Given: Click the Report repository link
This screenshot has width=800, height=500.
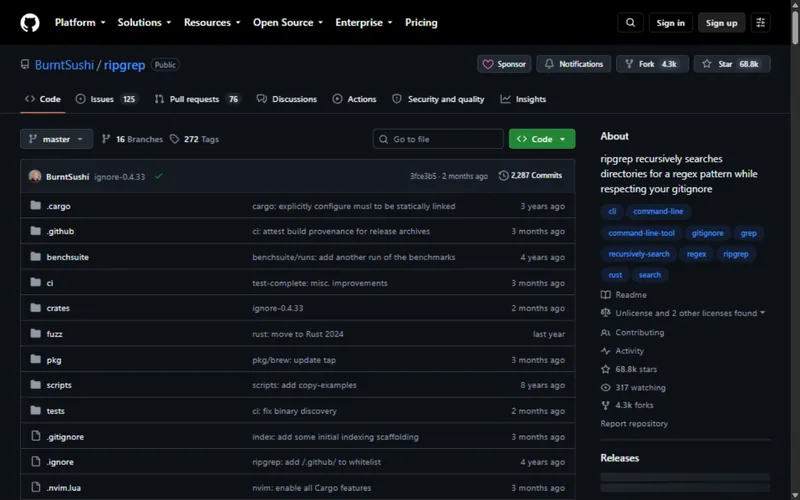Looking at the screenshot, I should tap(634, 423).
